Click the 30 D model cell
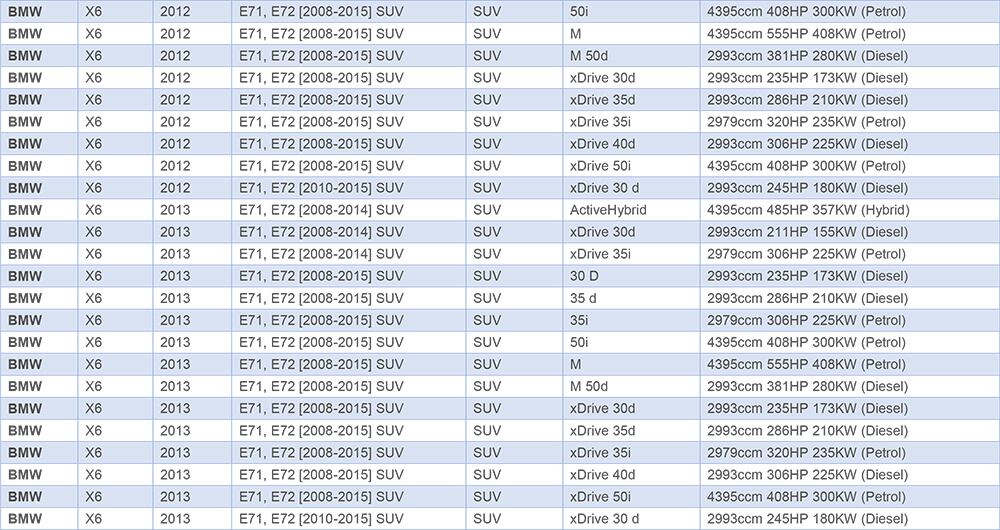This screenshot has width=1000, height=530. [584, 276]
